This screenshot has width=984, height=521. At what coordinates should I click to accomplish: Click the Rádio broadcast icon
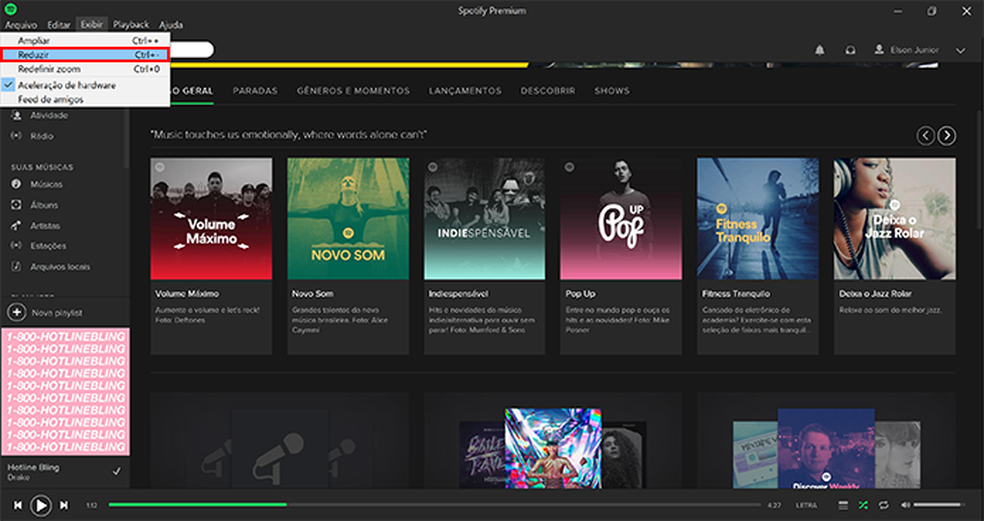17,136
